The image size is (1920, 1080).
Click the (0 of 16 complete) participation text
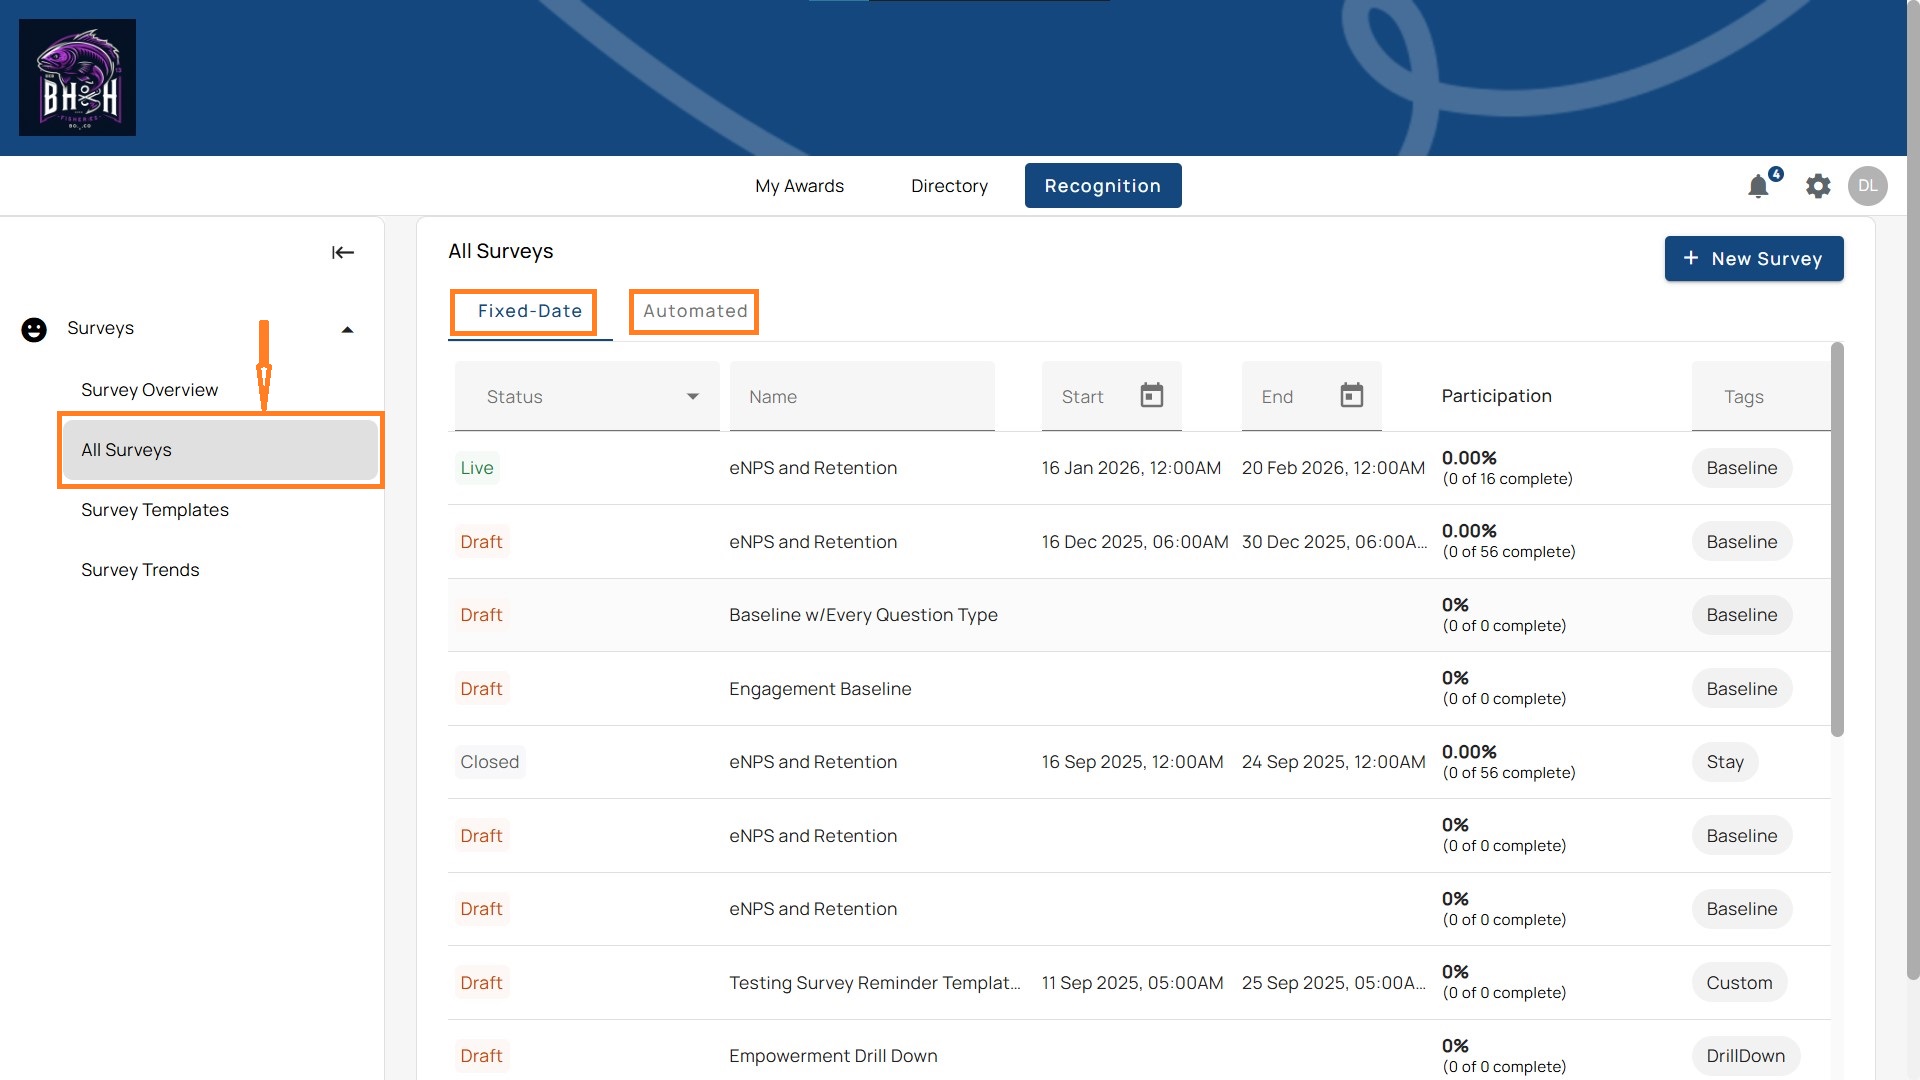click(x=1507, y=479)
